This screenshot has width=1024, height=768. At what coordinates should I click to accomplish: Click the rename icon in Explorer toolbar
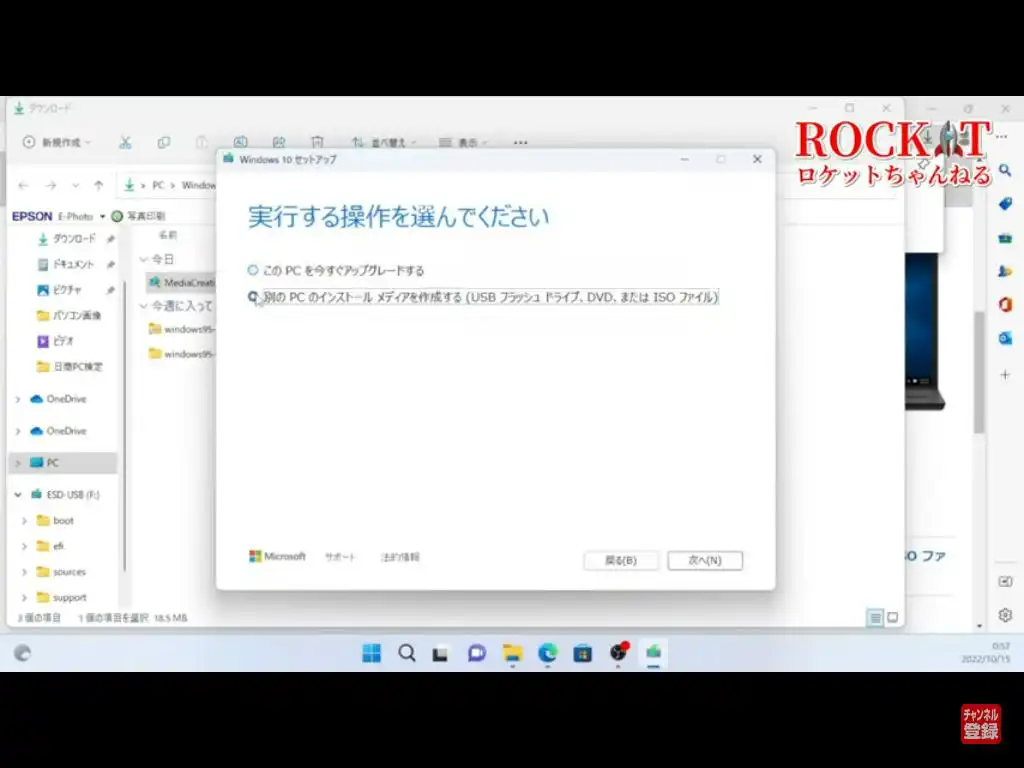[240, 142]
